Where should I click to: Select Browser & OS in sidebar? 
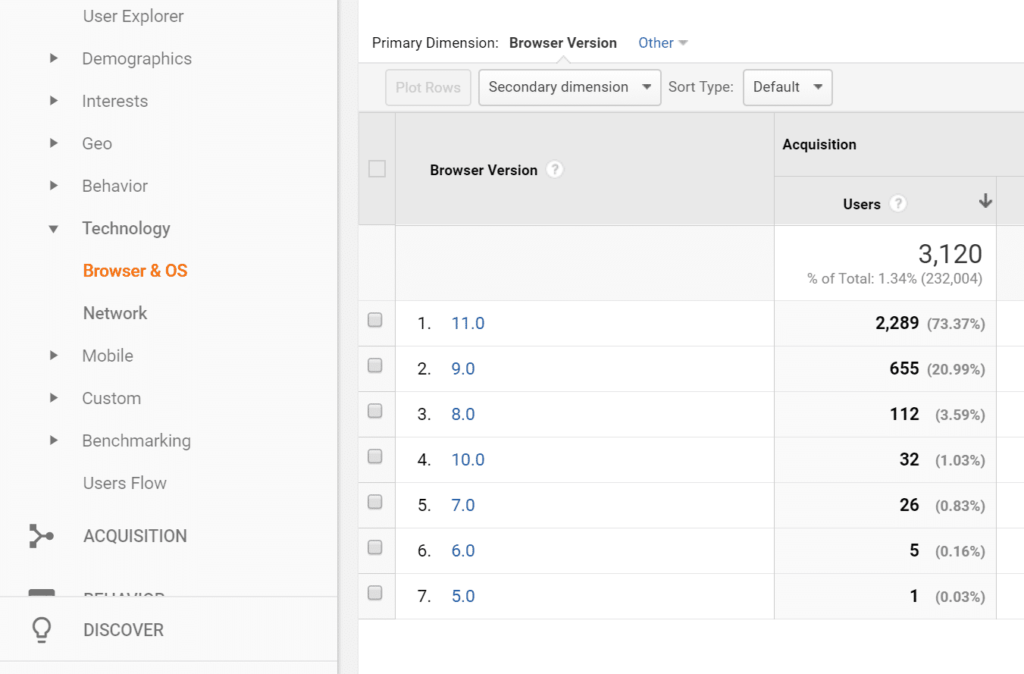click(x=135, y=271)
